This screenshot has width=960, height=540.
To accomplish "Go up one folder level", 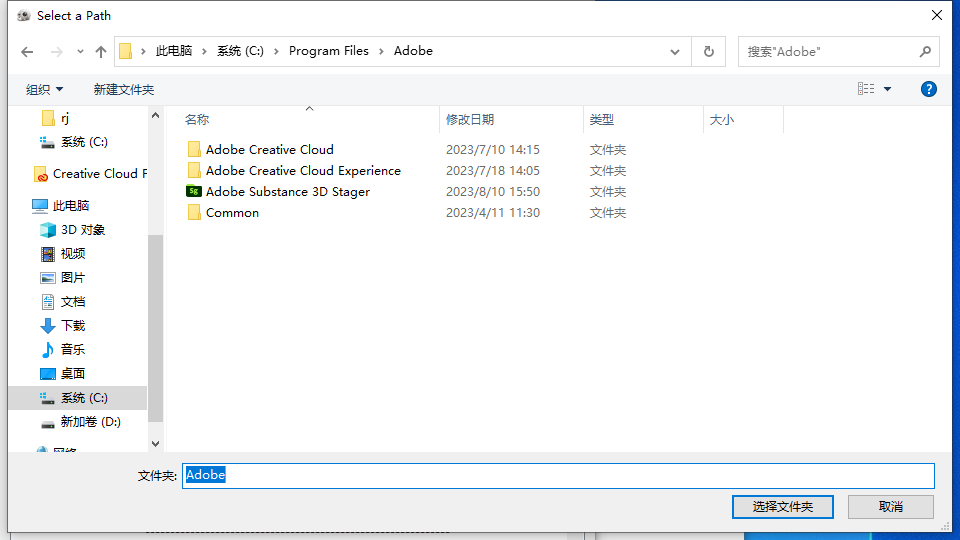I will (x=101, y=52).
